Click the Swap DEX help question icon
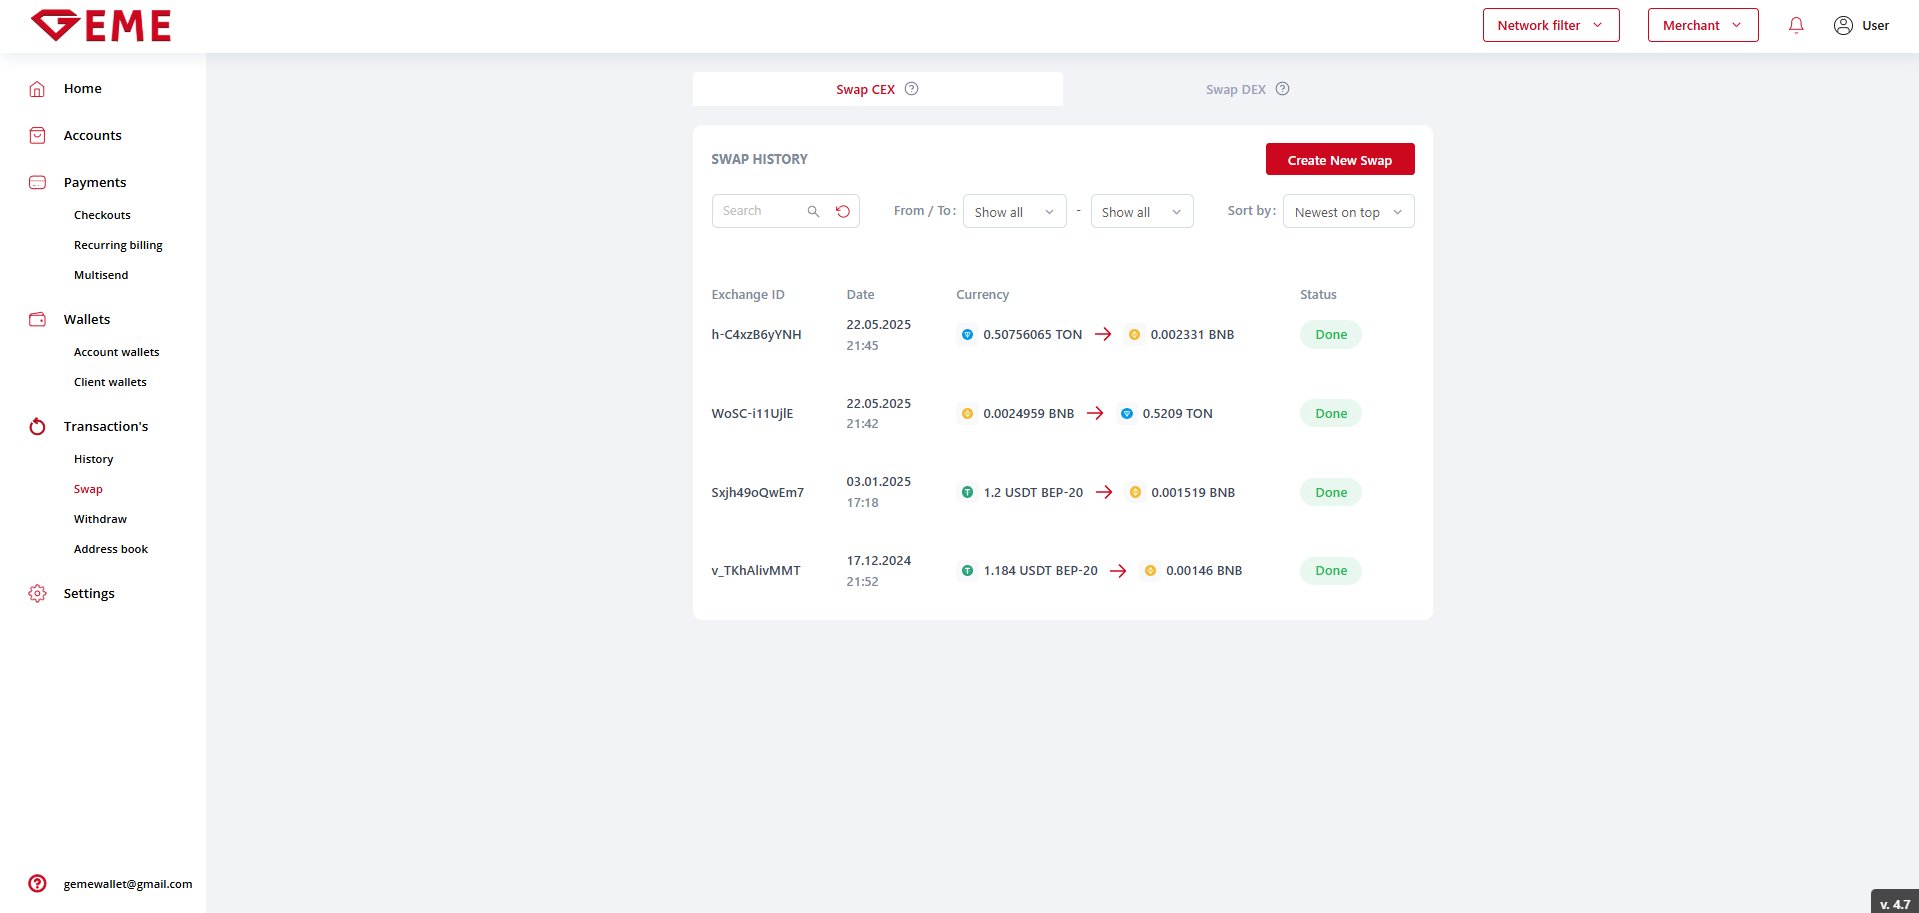The image size is (1919, 913). 1282,89
